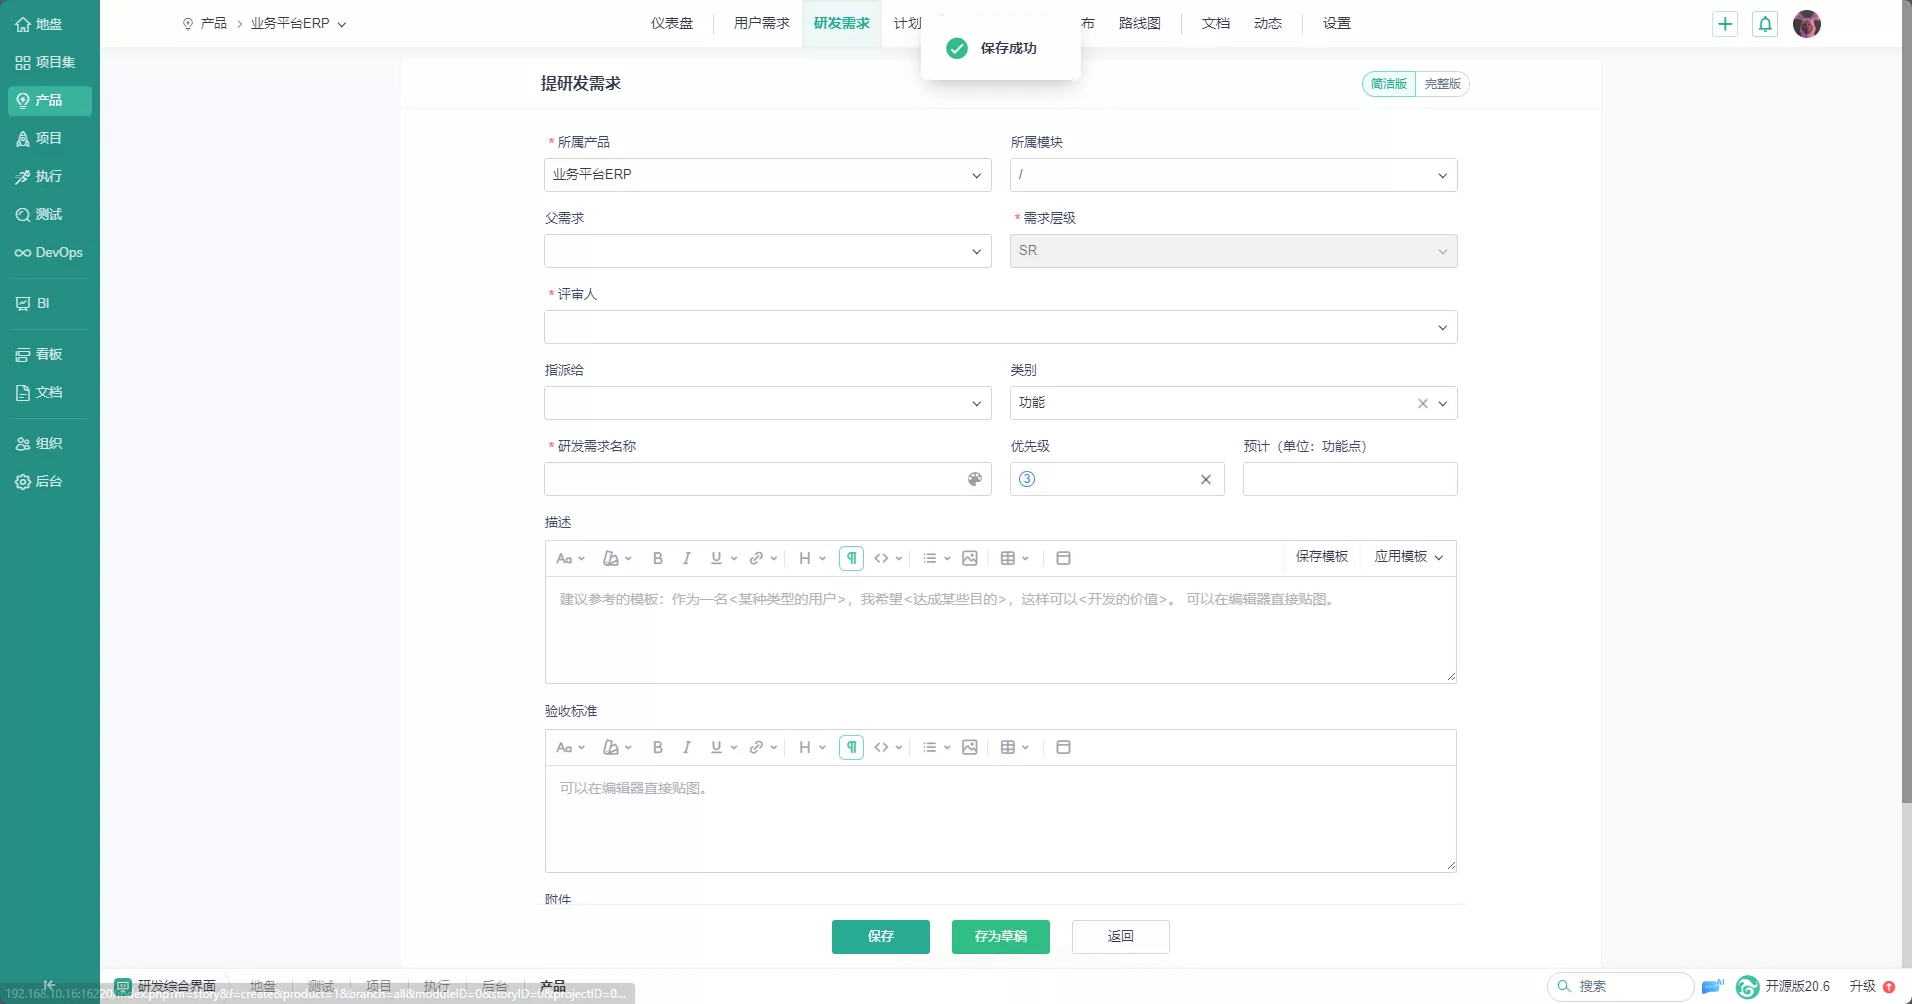This screenshot has width=1912, height=1004.
Task: Open the 评审人 dropdown
Action: click(x=1001, y=327)
